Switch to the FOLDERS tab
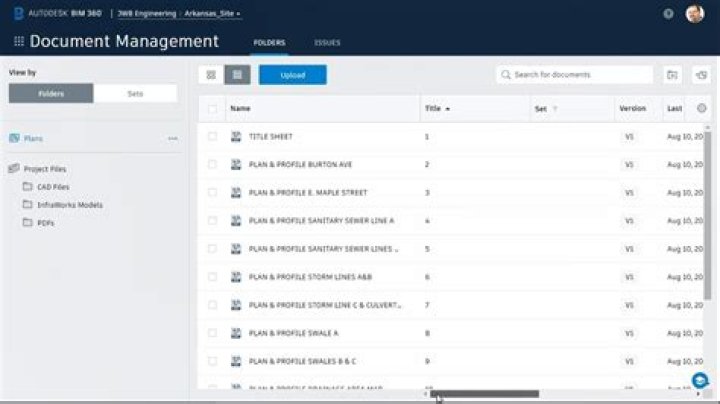The image size is (720, 404). pyautogui.click(x=269, y=43)
